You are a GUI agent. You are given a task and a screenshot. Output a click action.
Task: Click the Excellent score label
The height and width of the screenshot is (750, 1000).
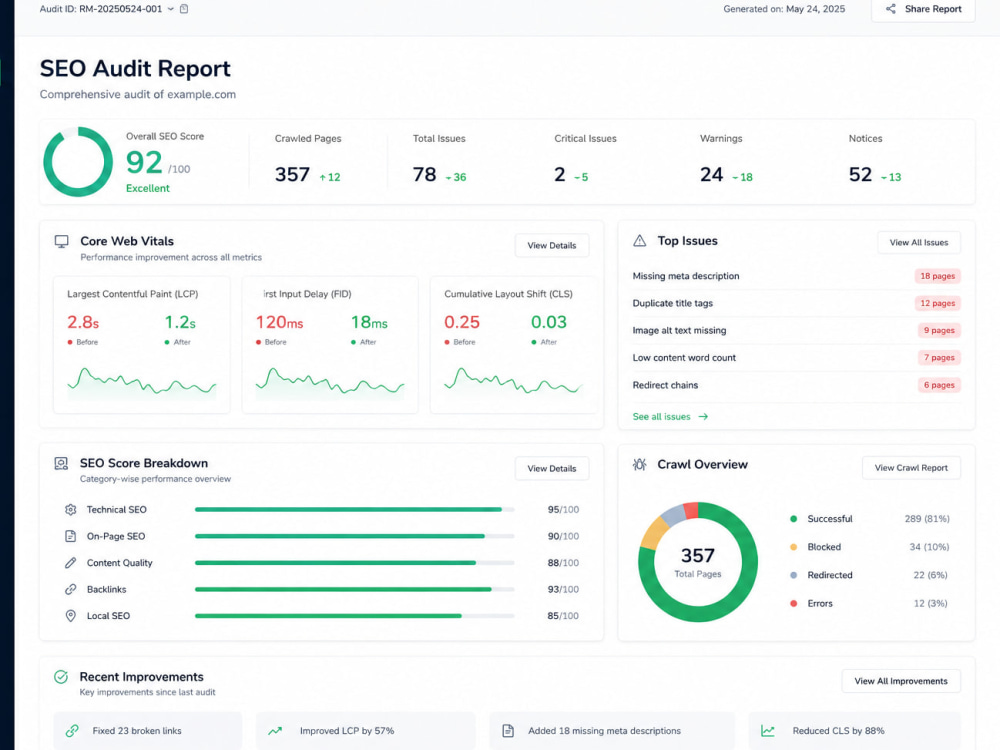[147, 188]
